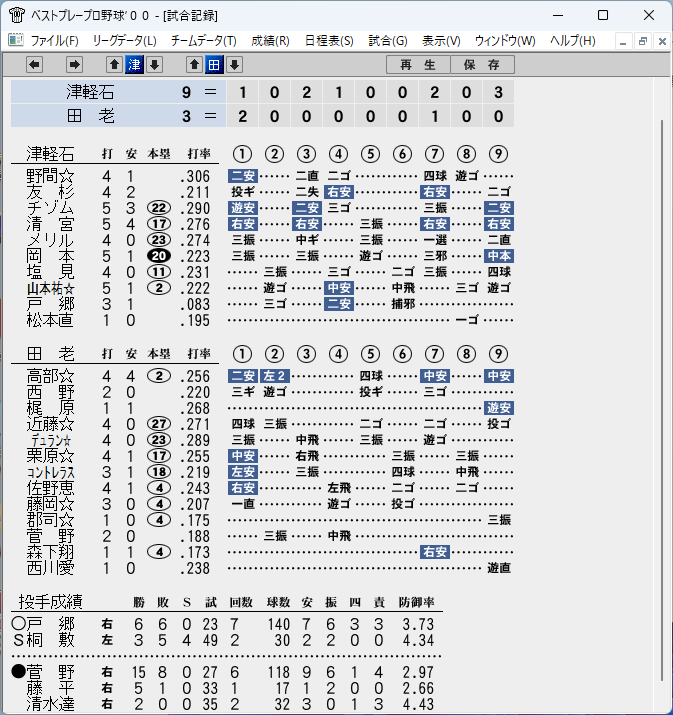Viewport: 673px width, 715px height.
Task: Restore the inner 試合記録 document window
Action: [642, 41]
